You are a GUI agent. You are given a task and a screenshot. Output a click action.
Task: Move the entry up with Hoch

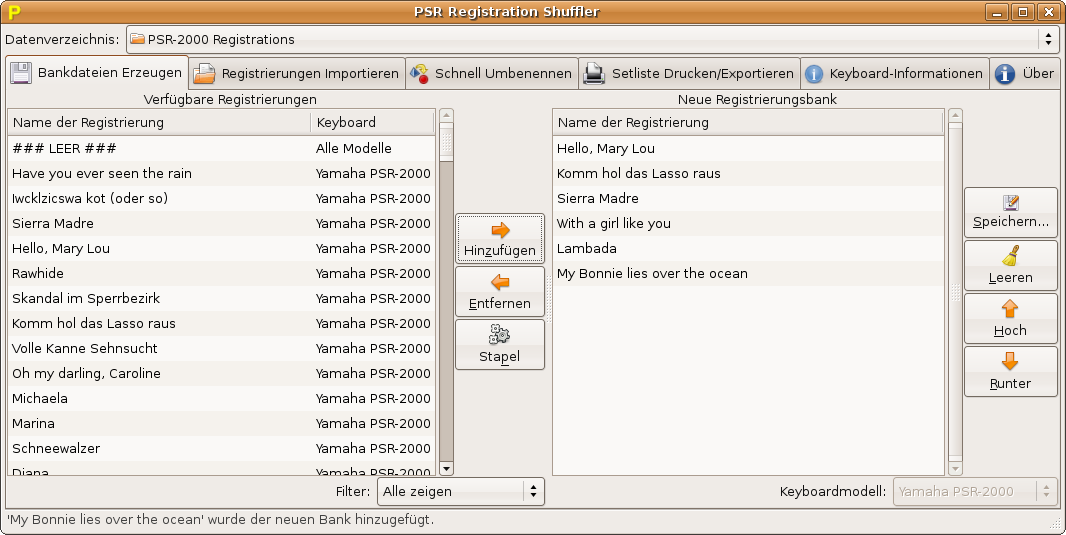pyautogui.click(x=1010, y=319)
